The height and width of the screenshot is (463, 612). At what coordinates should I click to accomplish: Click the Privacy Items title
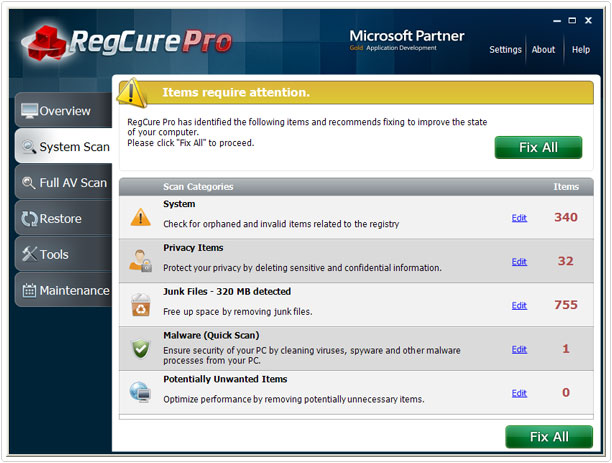coord(193,248)
